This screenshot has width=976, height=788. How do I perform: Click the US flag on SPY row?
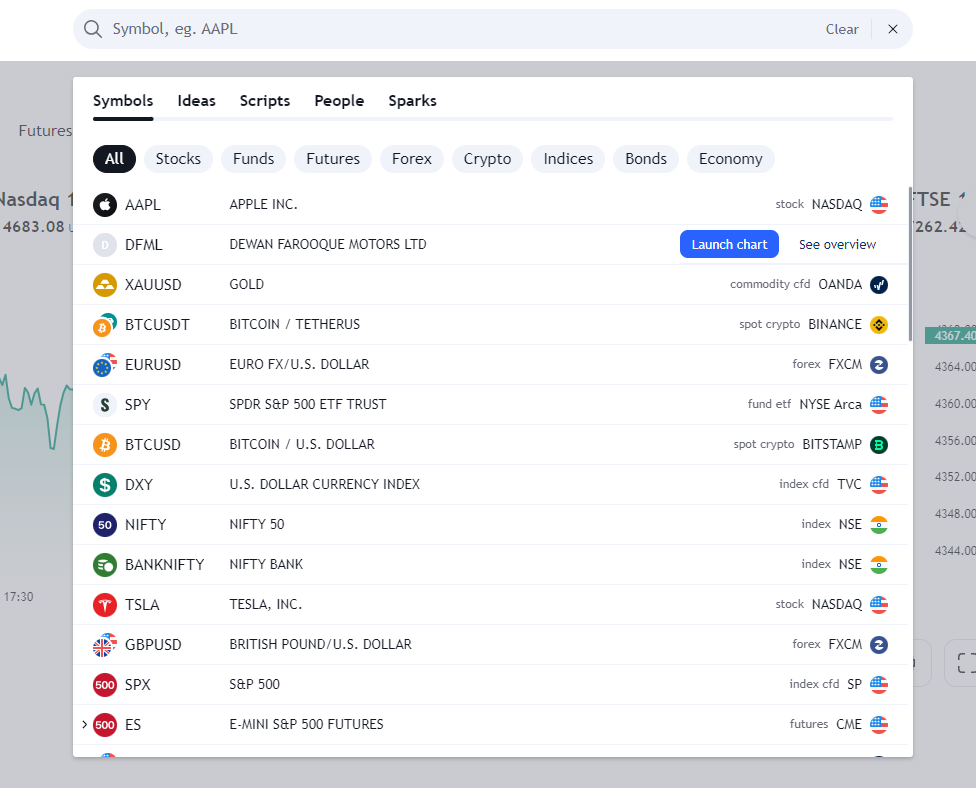pyautogui.click(x=879, y=405)
